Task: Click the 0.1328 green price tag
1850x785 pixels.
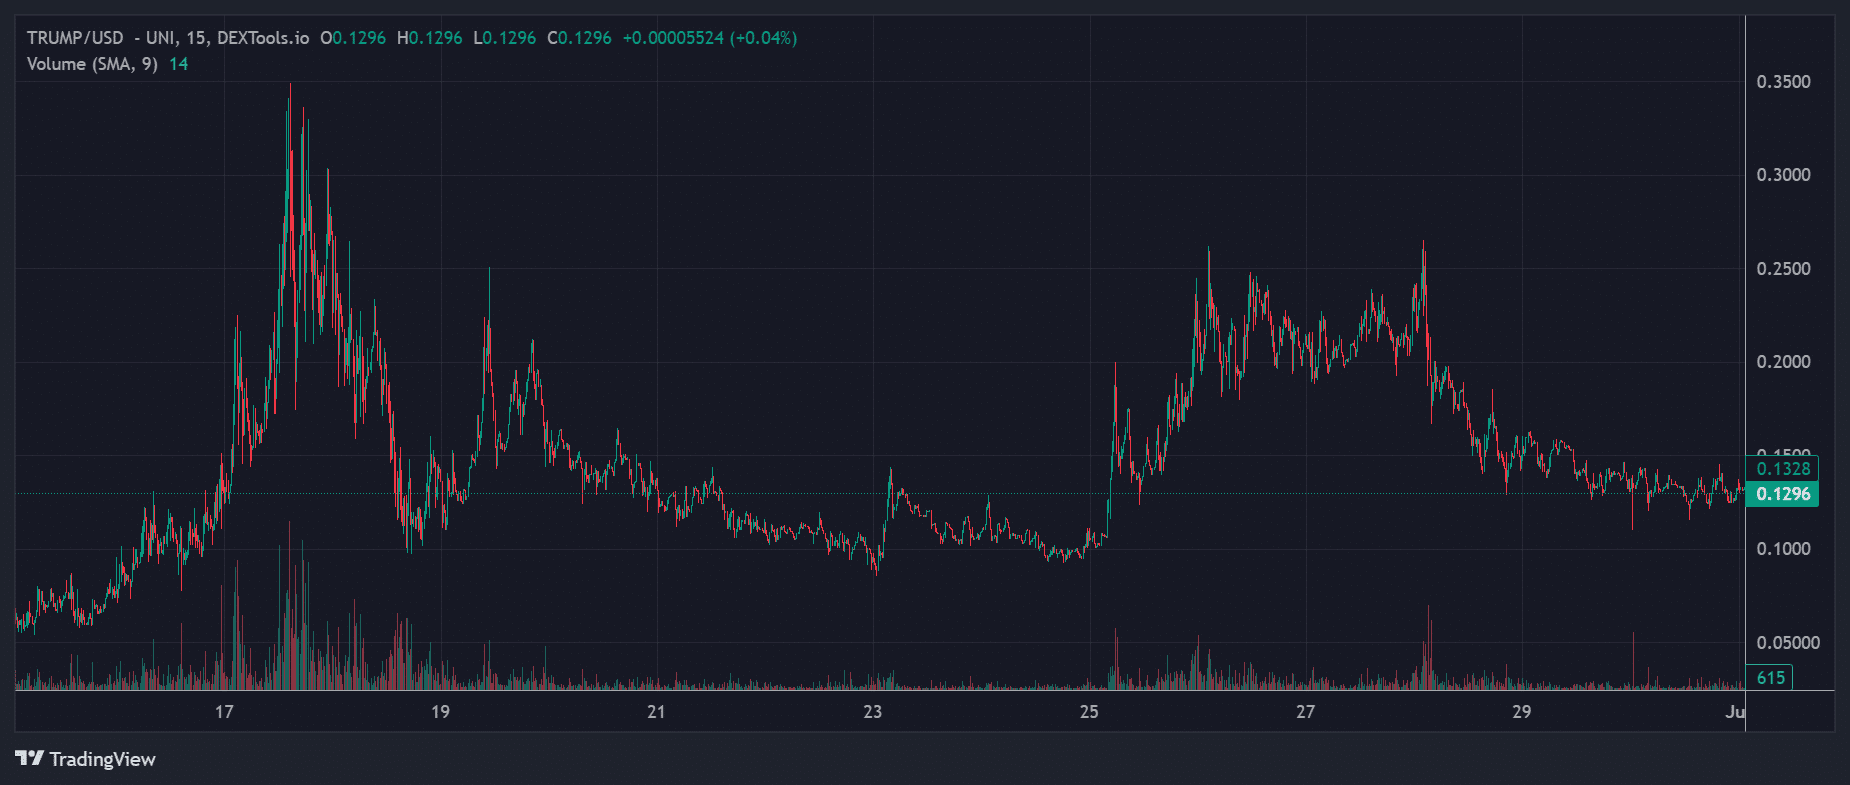Action: pos(1782,468)
